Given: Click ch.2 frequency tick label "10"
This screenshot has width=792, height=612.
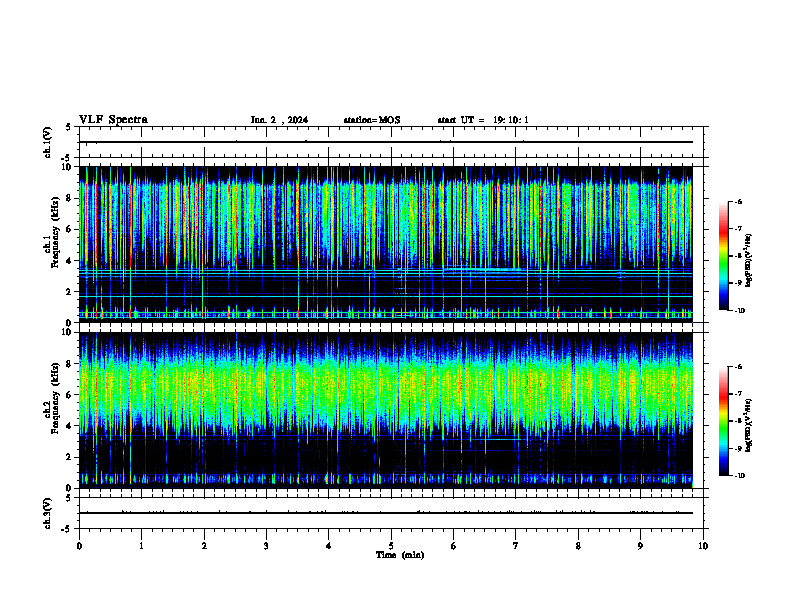Looking at the screenshot, I should (x=67, y=332).
